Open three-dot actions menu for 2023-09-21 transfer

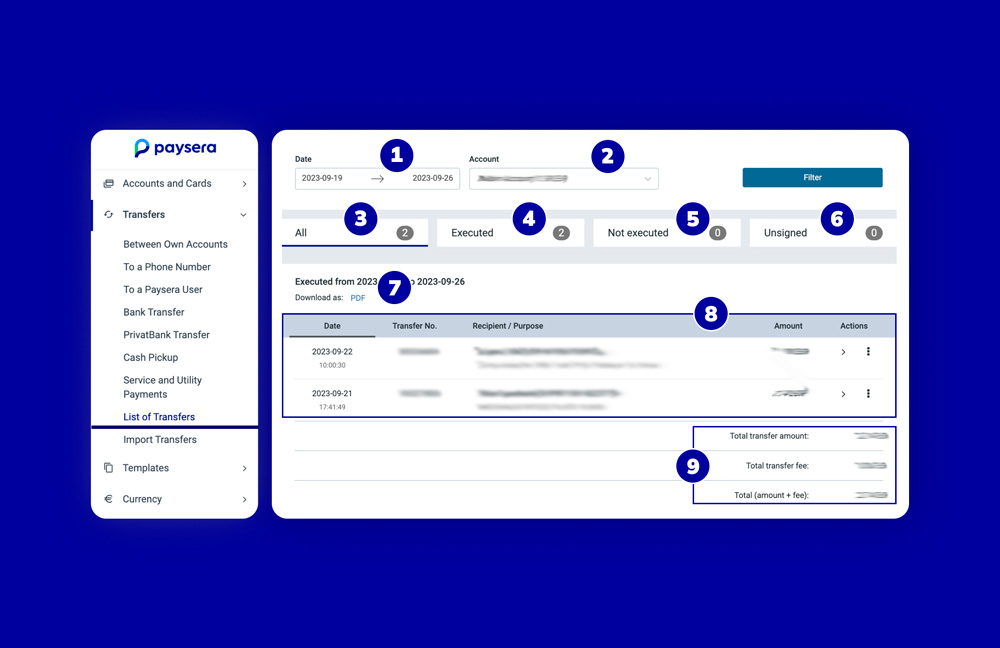pos(868,394)
